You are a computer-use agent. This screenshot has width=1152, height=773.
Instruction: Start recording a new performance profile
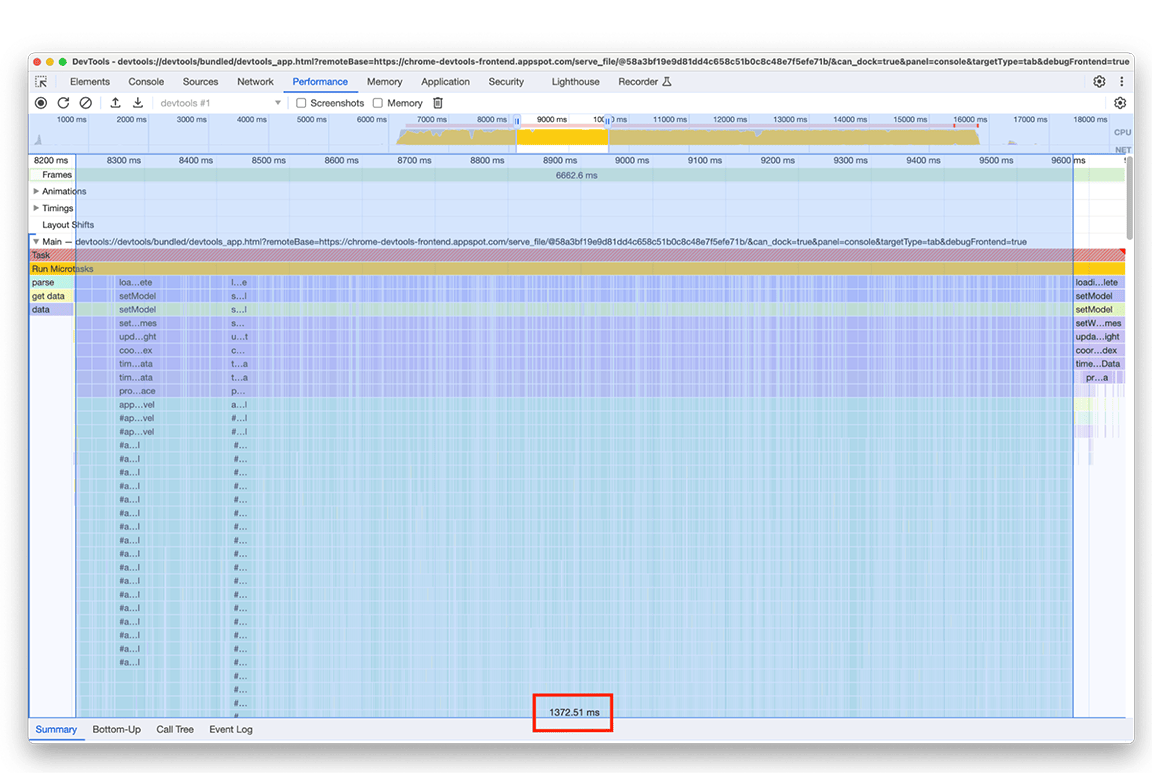tap(40, 102)
